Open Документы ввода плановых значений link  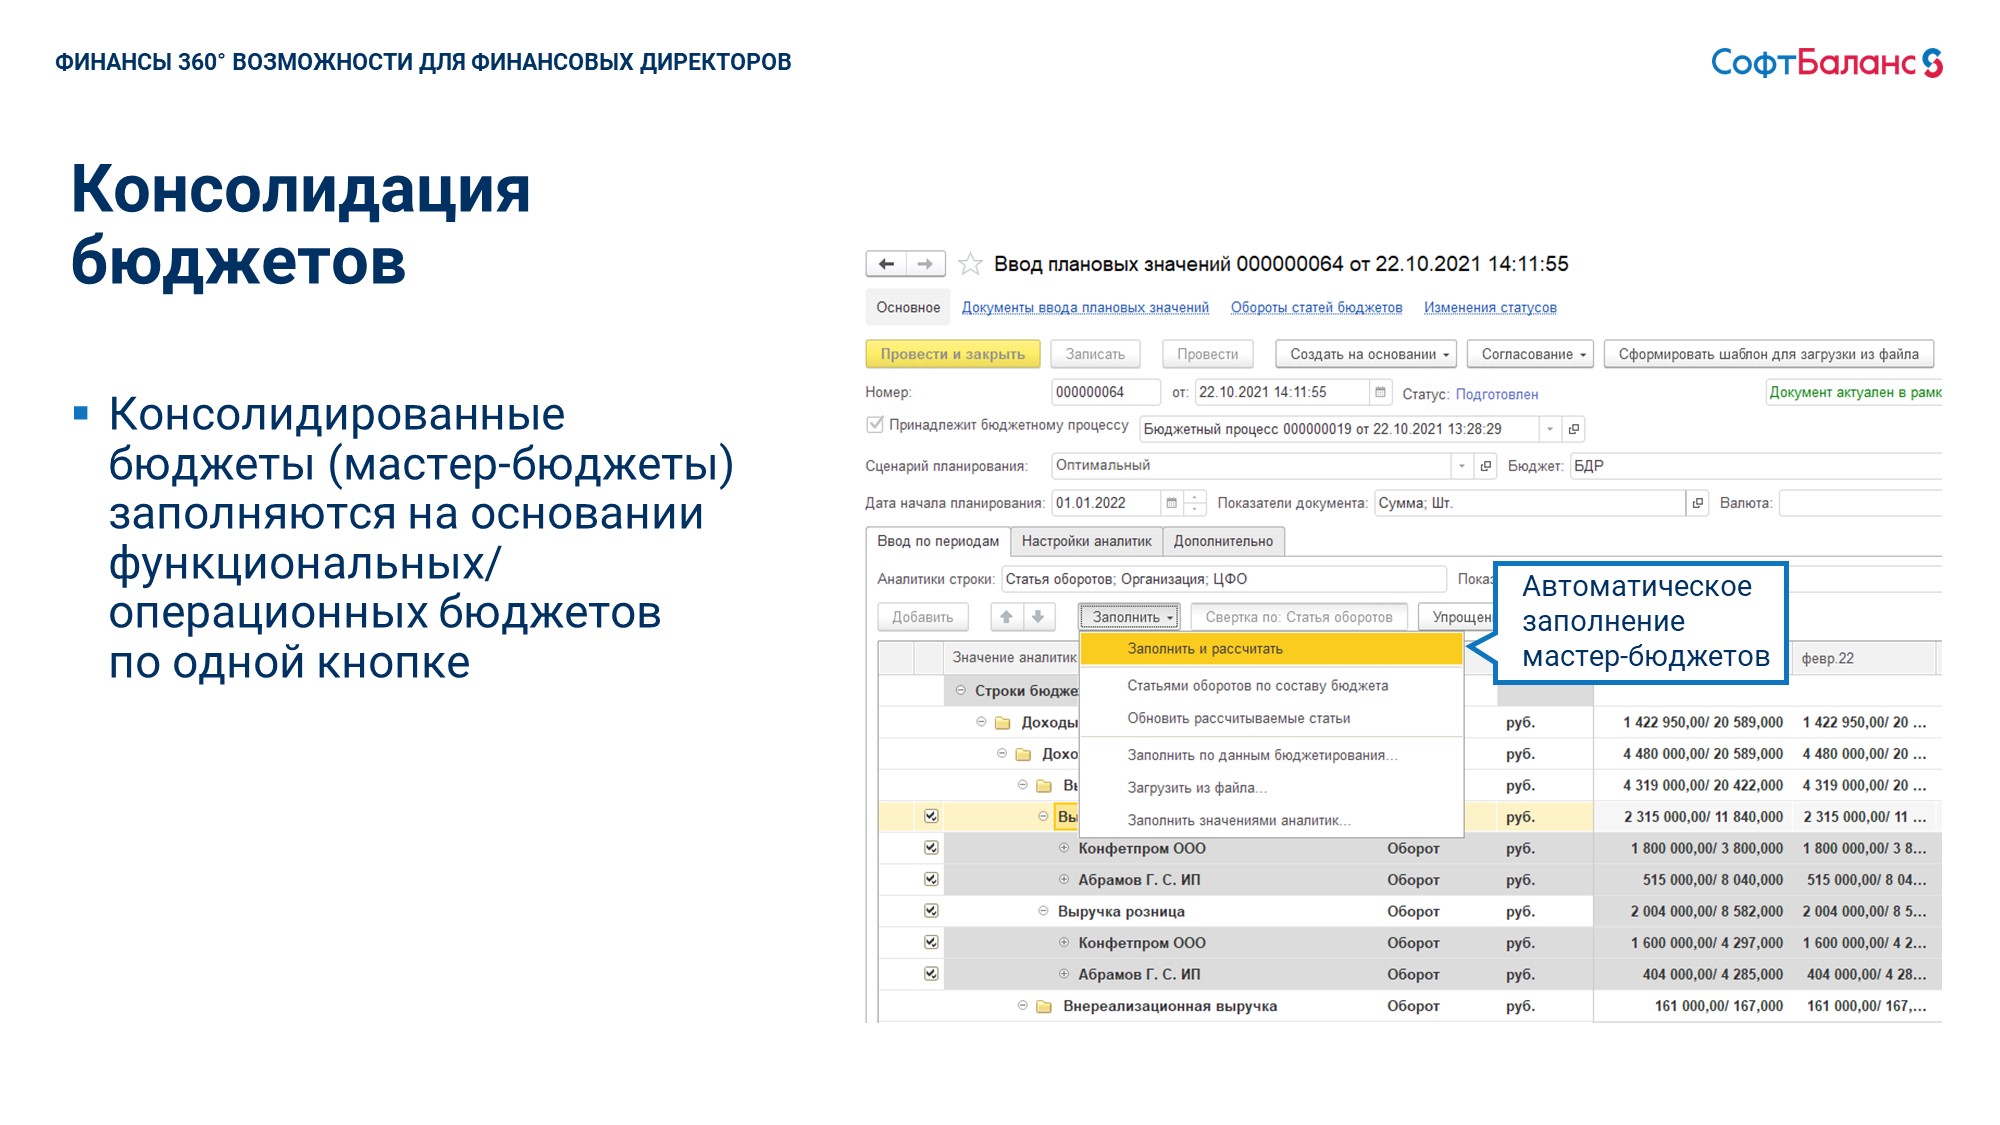[x=1085, y=308]
